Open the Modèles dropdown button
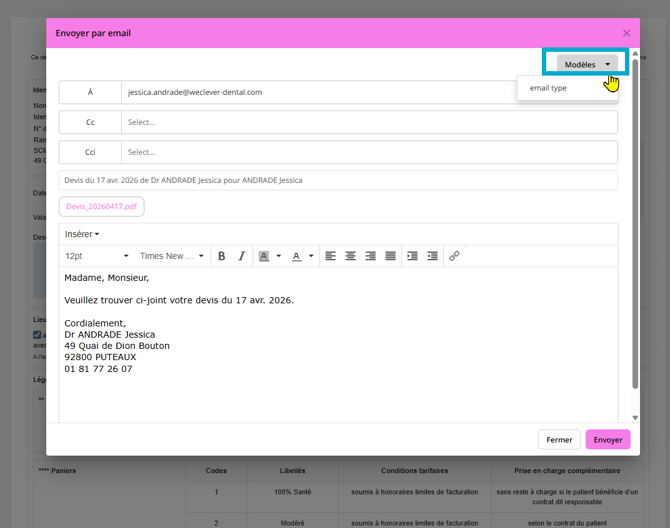Image resolution: width=670 pixels, height=528 pixels. pos(587,64)
